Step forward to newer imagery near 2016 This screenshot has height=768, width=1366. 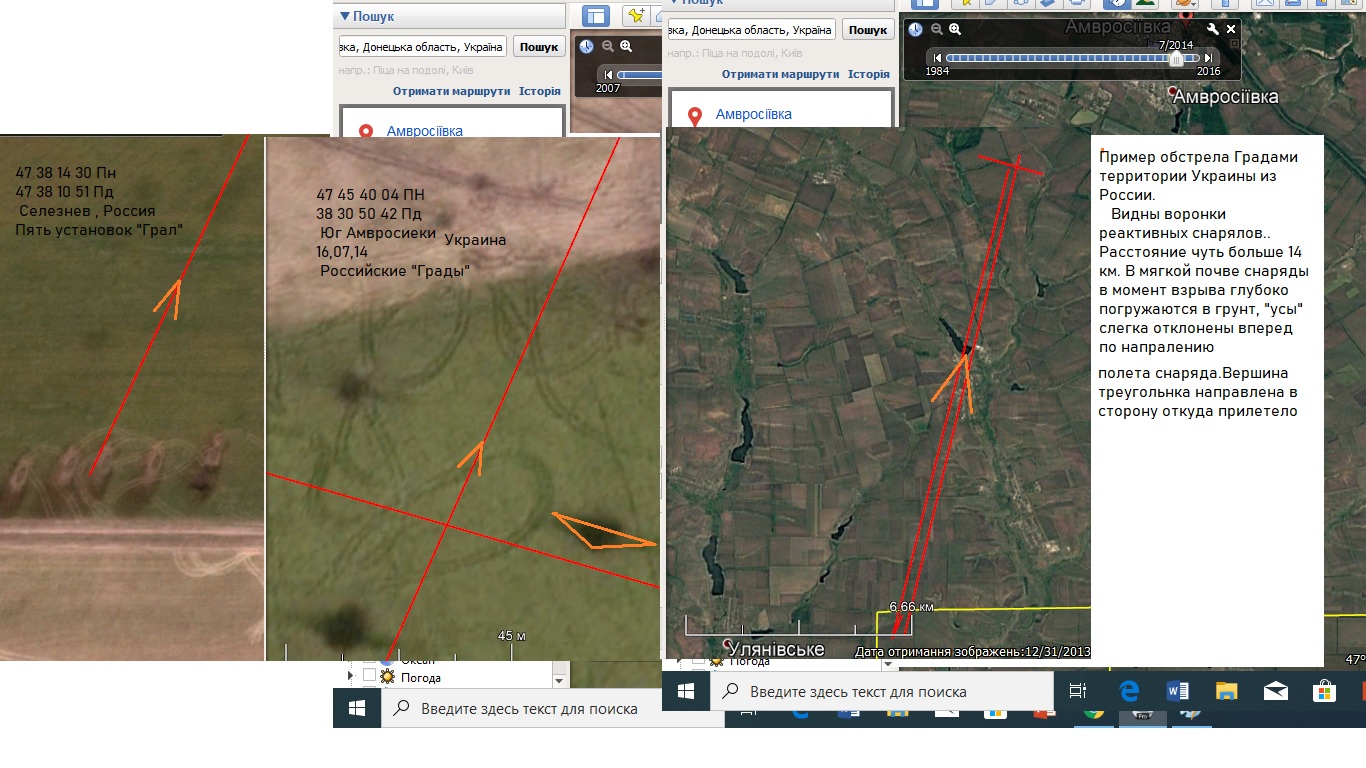point(1209,58)
